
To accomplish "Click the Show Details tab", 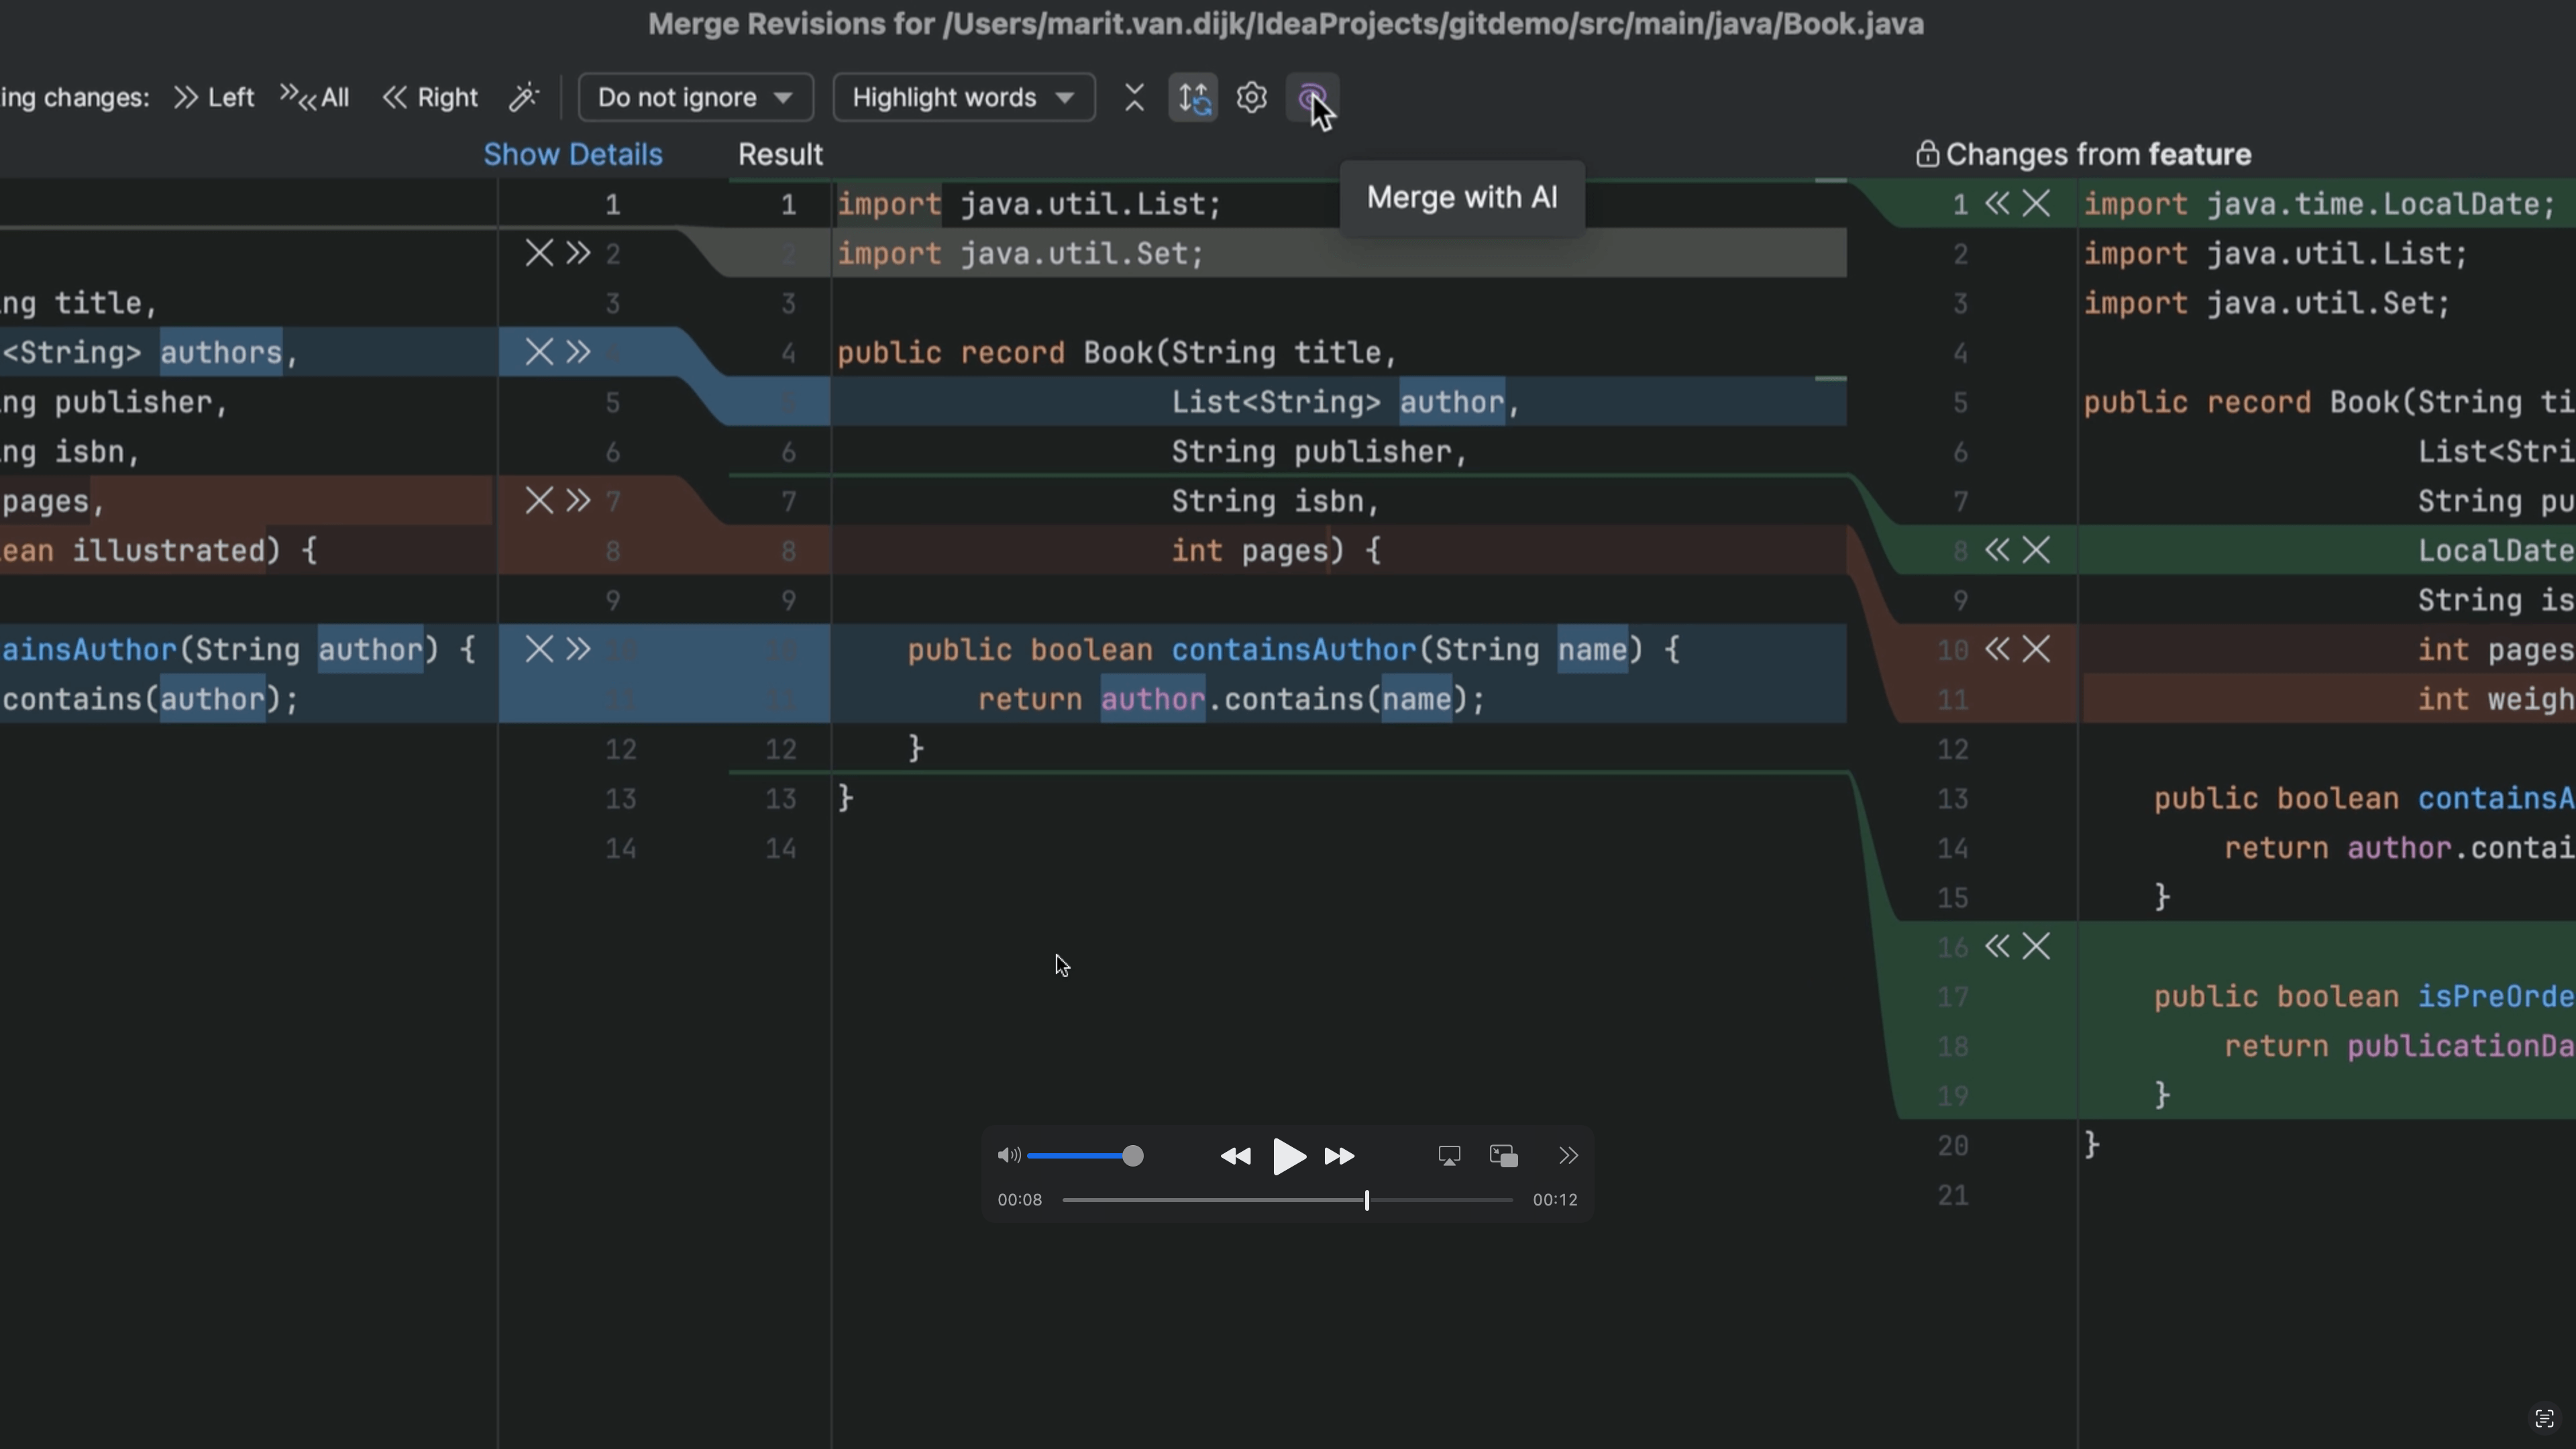I will click(572, 154).
